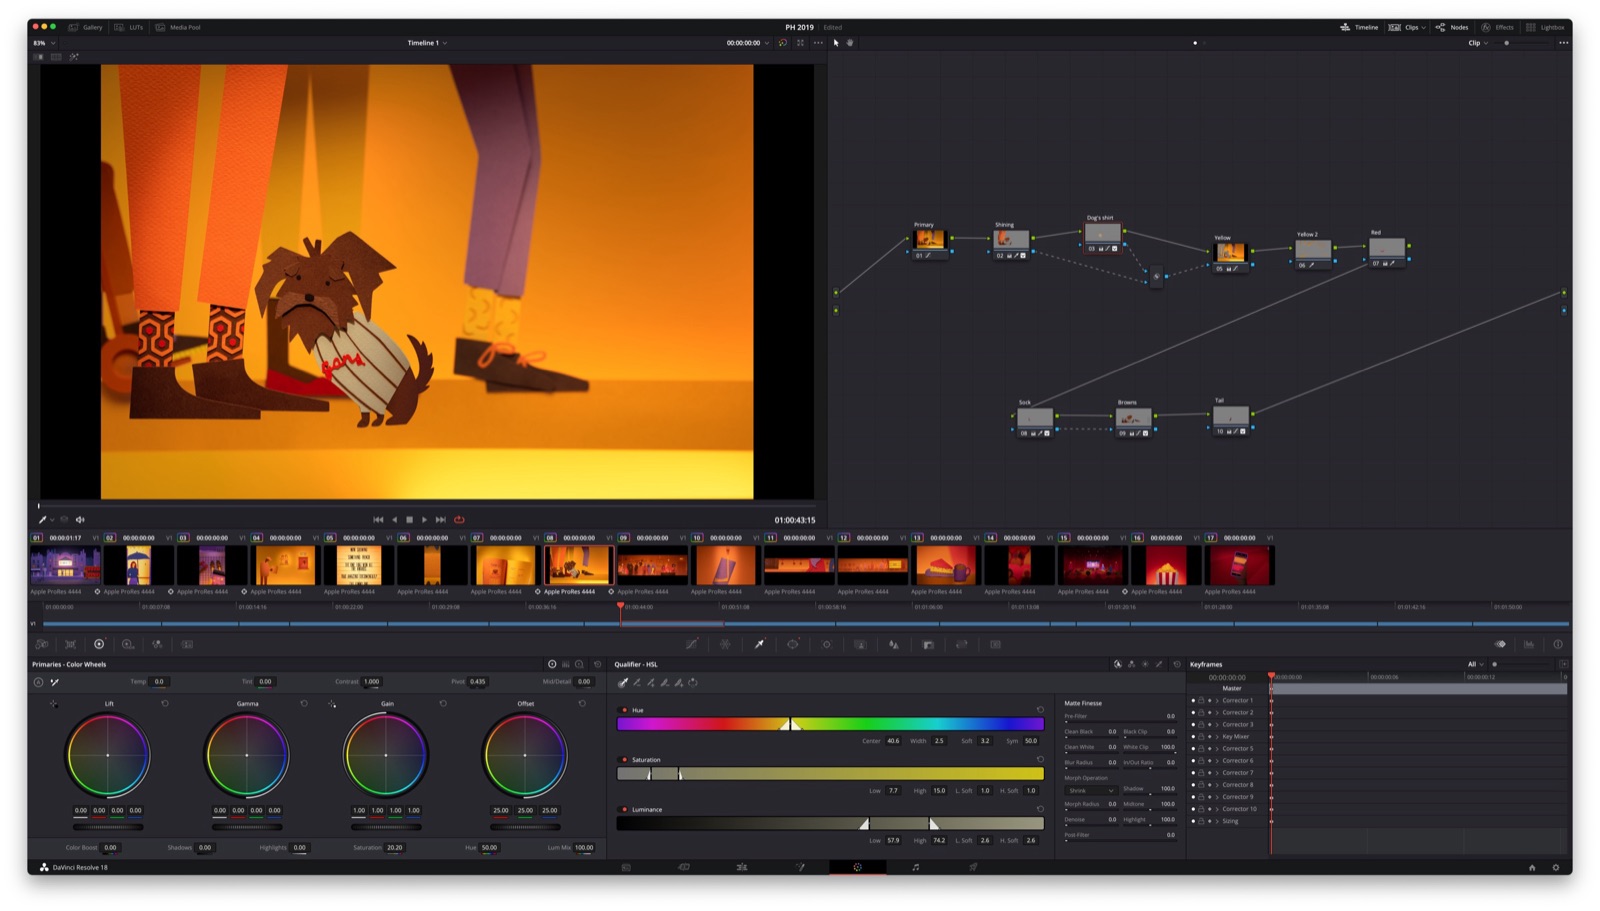Reset the Hue qualifier range
The height and width of the screenshot is (911, 1600).
pos(1040,710)
